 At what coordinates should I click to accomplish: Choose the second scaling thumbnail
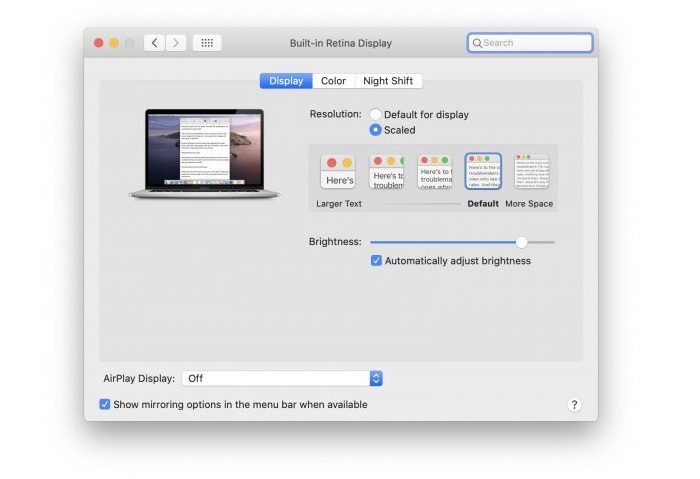click(x=387, y=171)
